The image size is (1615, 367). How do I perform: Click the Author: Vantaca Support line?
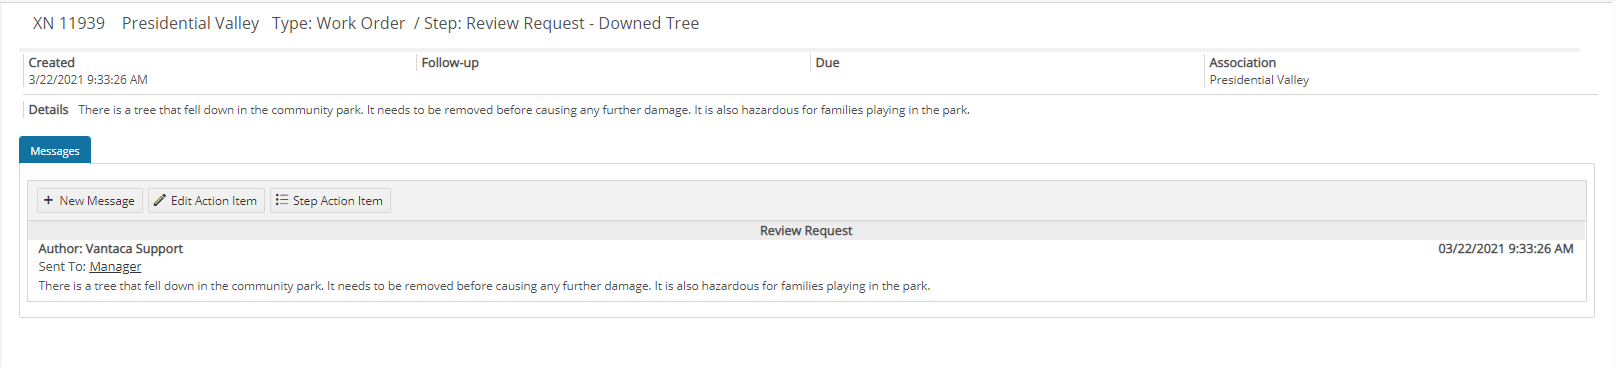tap(111, 249)
